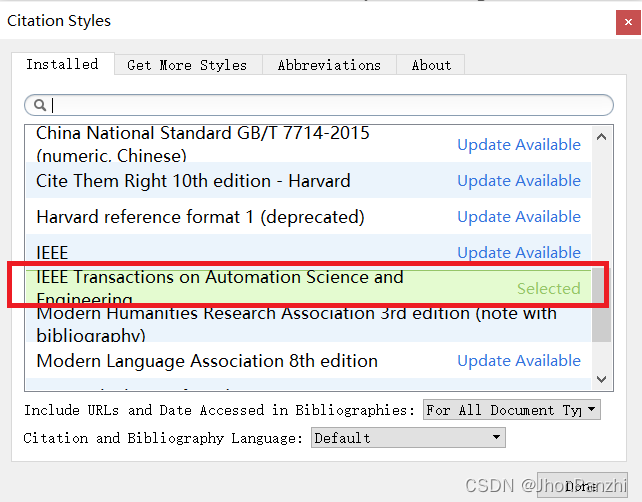Update Harvard reference format 1 style
The width and height of the screenshot is (642, 502).
tap(519, 217)
